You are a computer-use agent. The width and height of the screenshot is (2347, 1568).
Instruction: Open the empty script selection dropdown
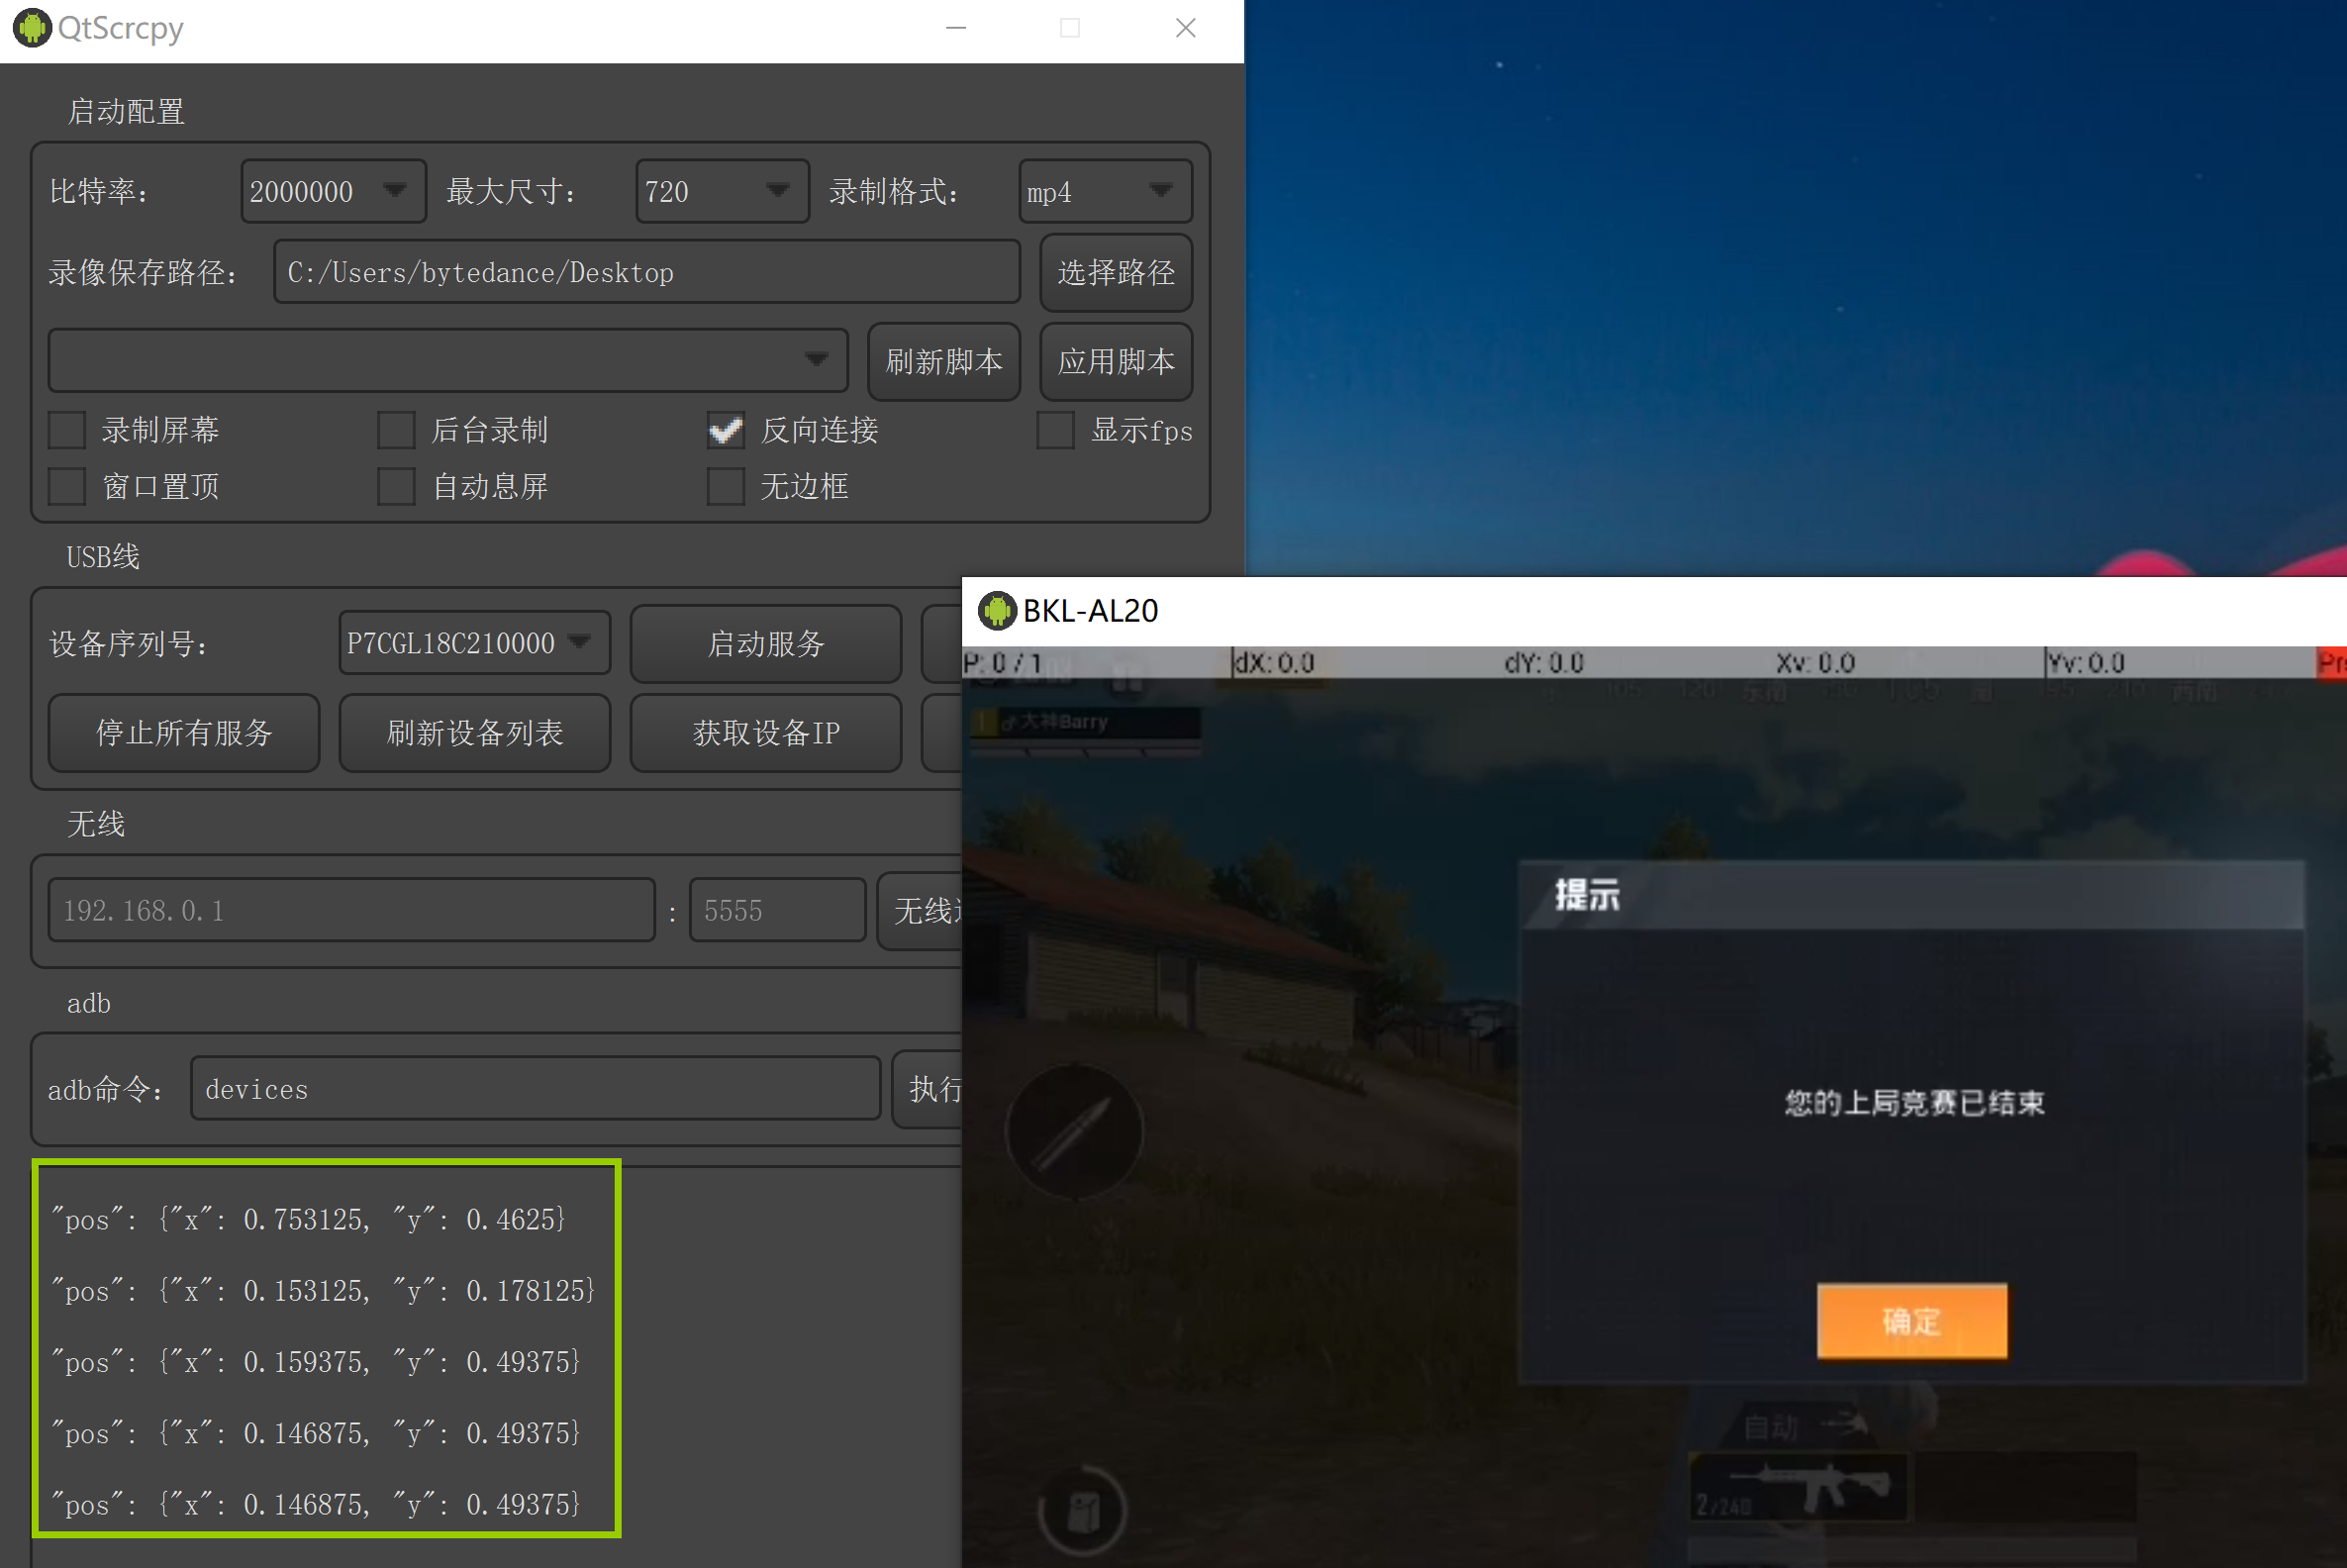pyautogui.click(x=447, y=360)
